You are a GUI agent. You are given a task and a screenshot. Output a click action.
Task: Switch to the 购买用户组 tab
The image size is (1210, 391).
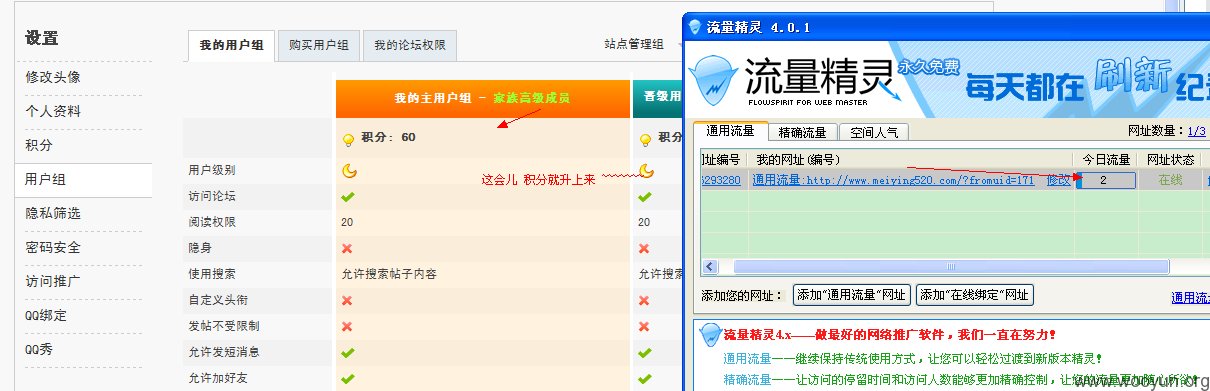tap(318, 45)
